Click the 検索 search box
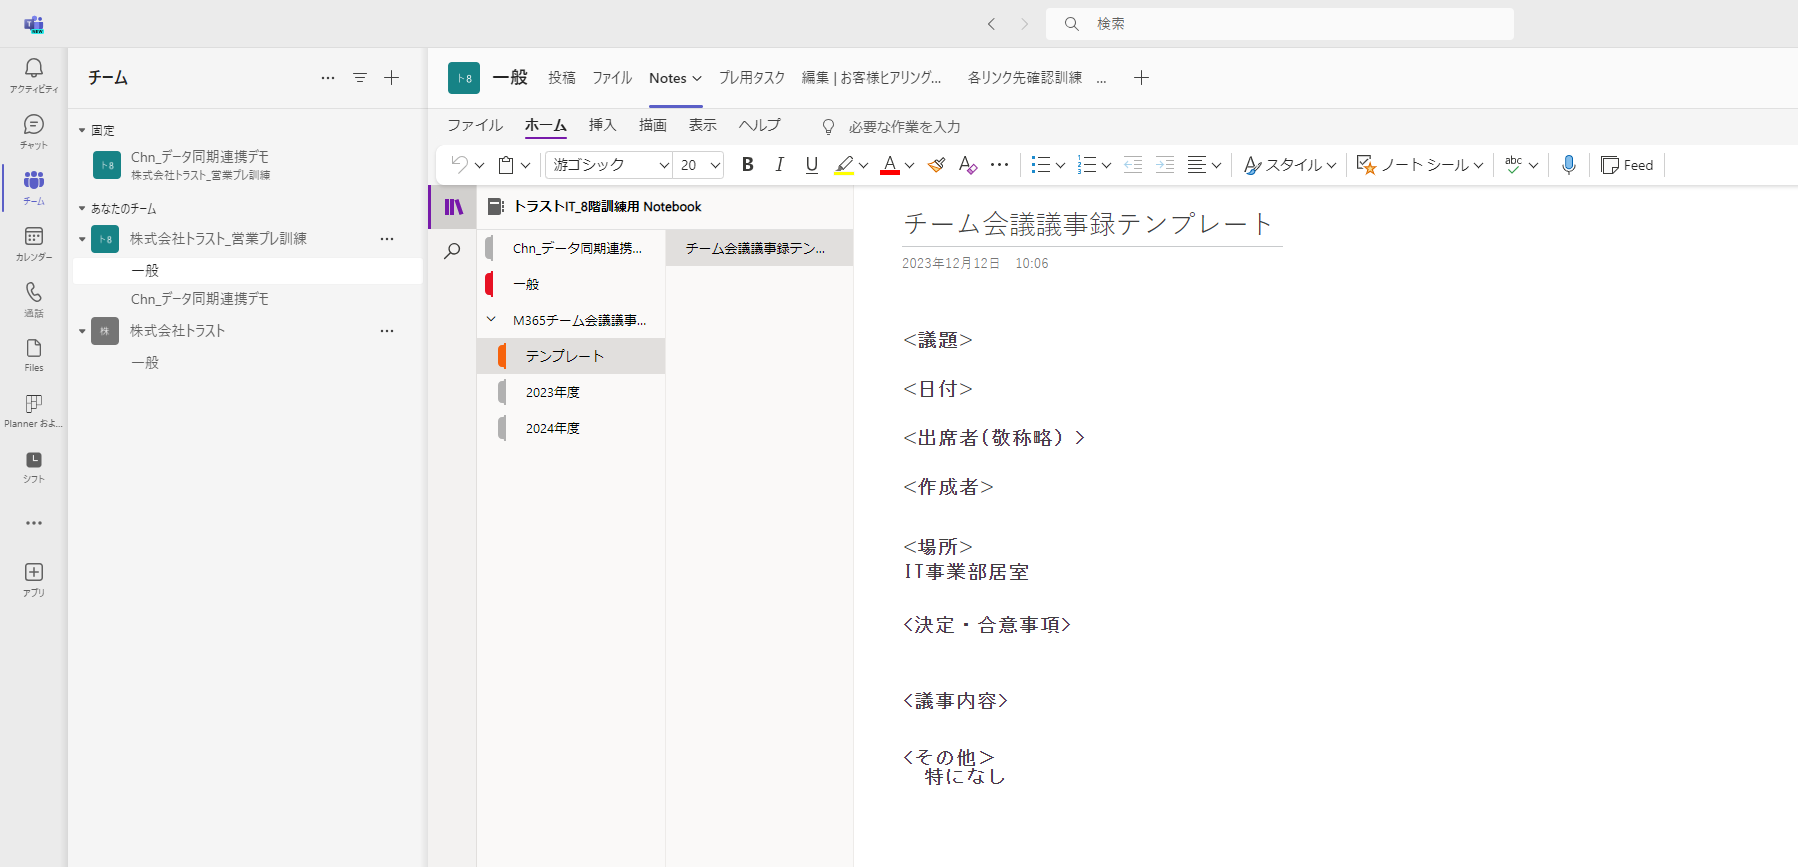Screen dimensions: 1798x867 1280,24
